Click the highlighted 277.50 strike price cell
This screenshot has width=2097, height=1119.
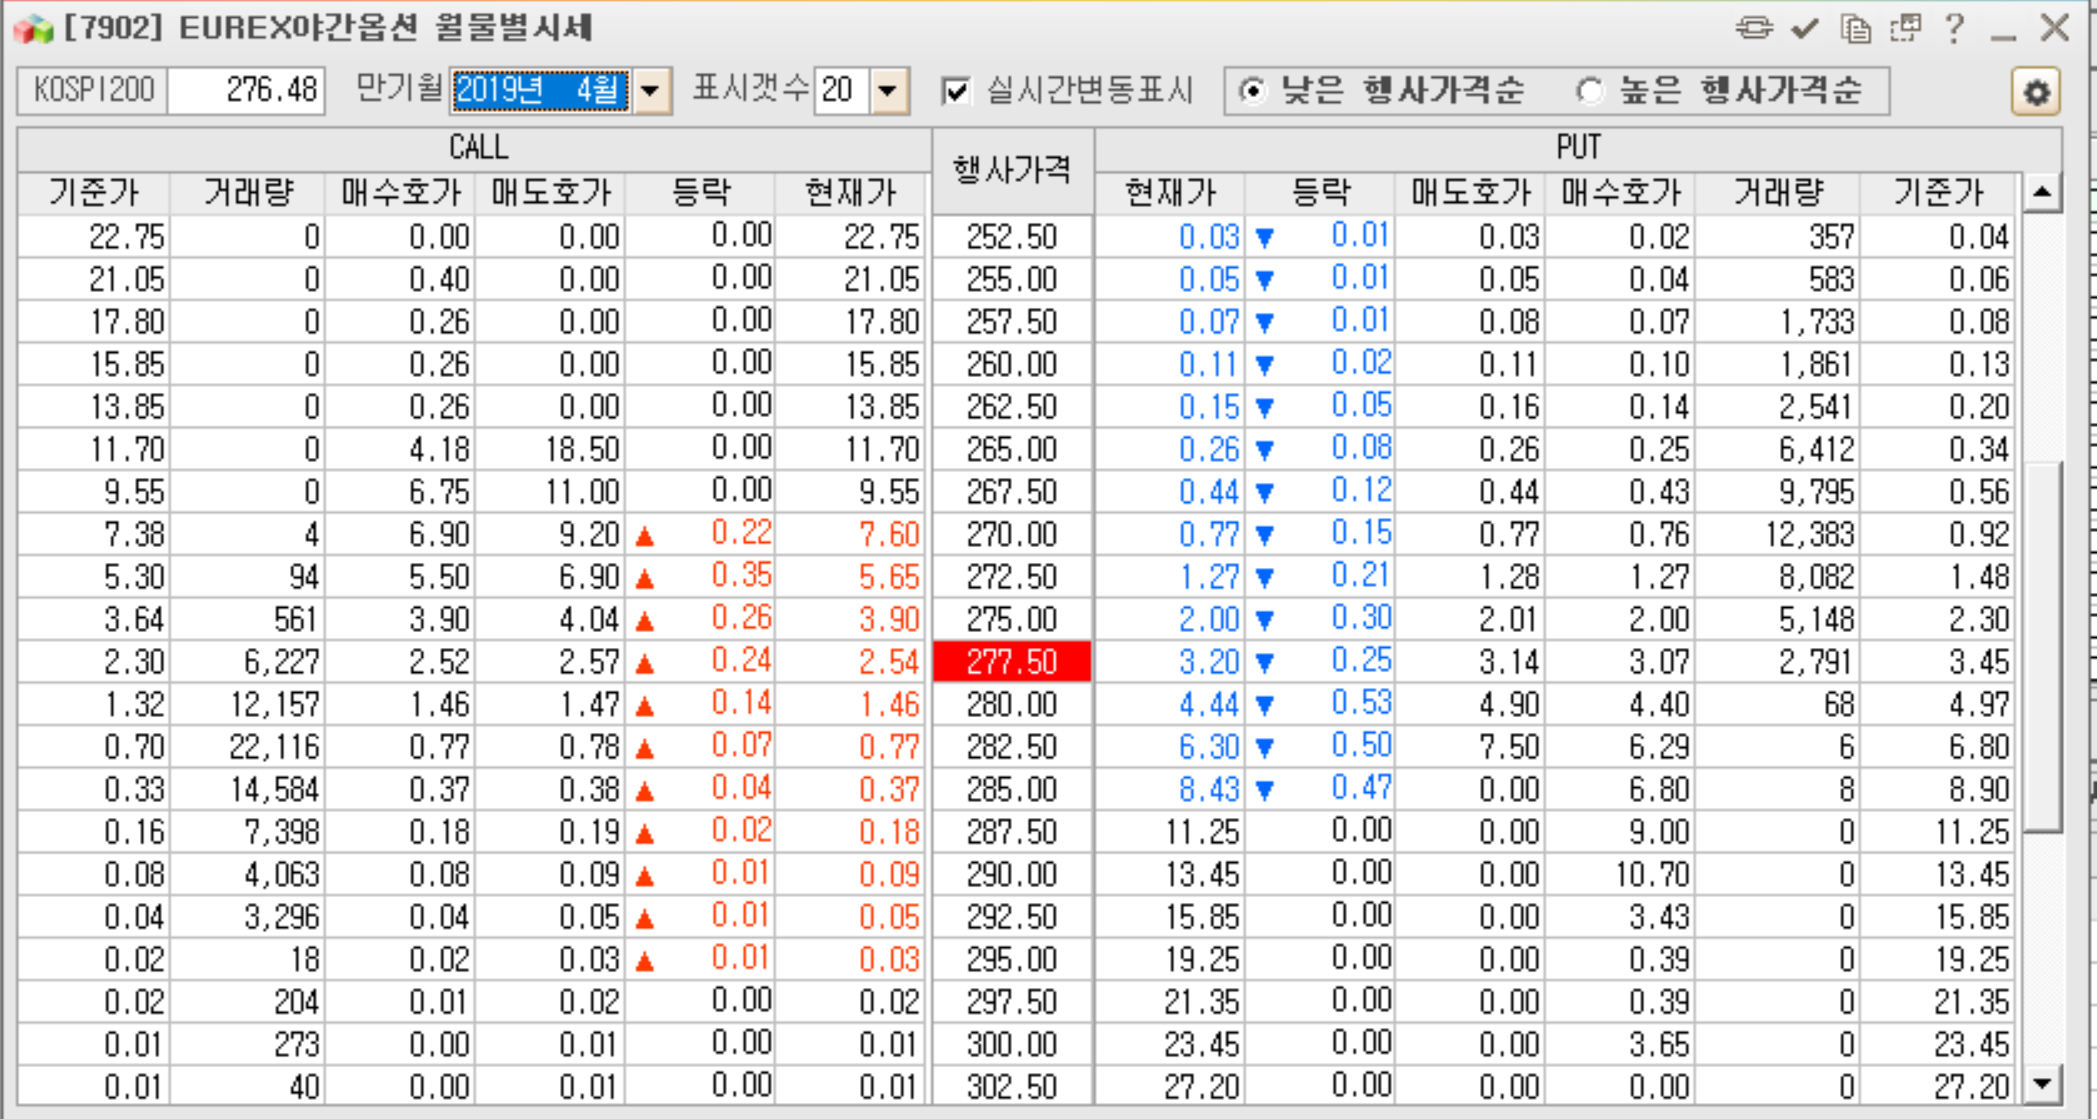coord(1012,662)
